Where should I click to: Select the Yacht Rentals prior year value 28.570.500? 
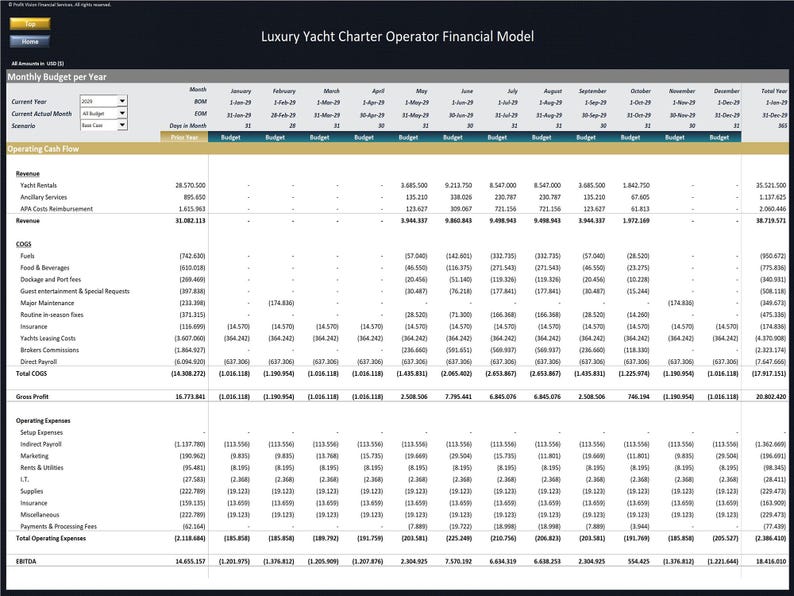(190, 185)
